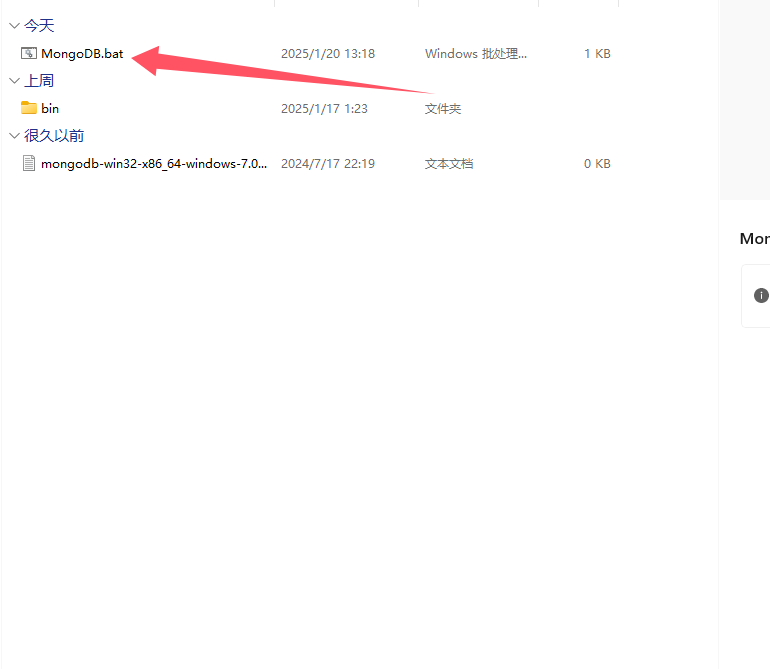The width and height of the screenshot is (770, 669).
Task: Click the 2024/7/17 22:19 modified date
Action: [x=327, y=163]
